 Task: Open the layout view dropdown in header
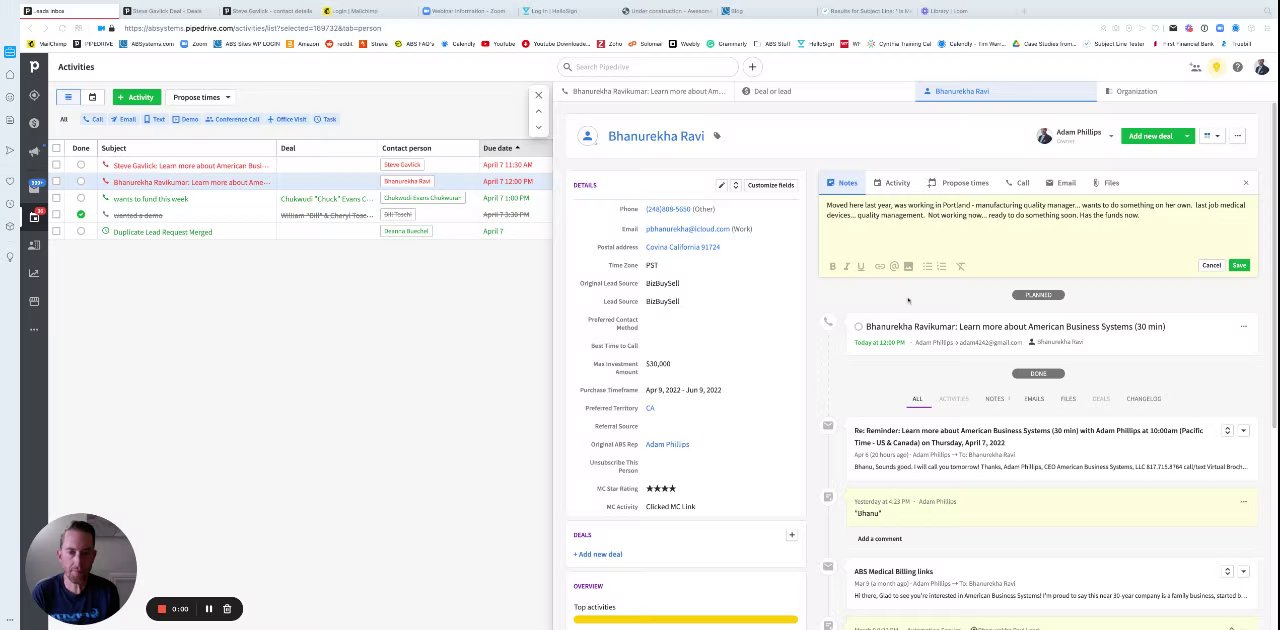(1211, 136)
